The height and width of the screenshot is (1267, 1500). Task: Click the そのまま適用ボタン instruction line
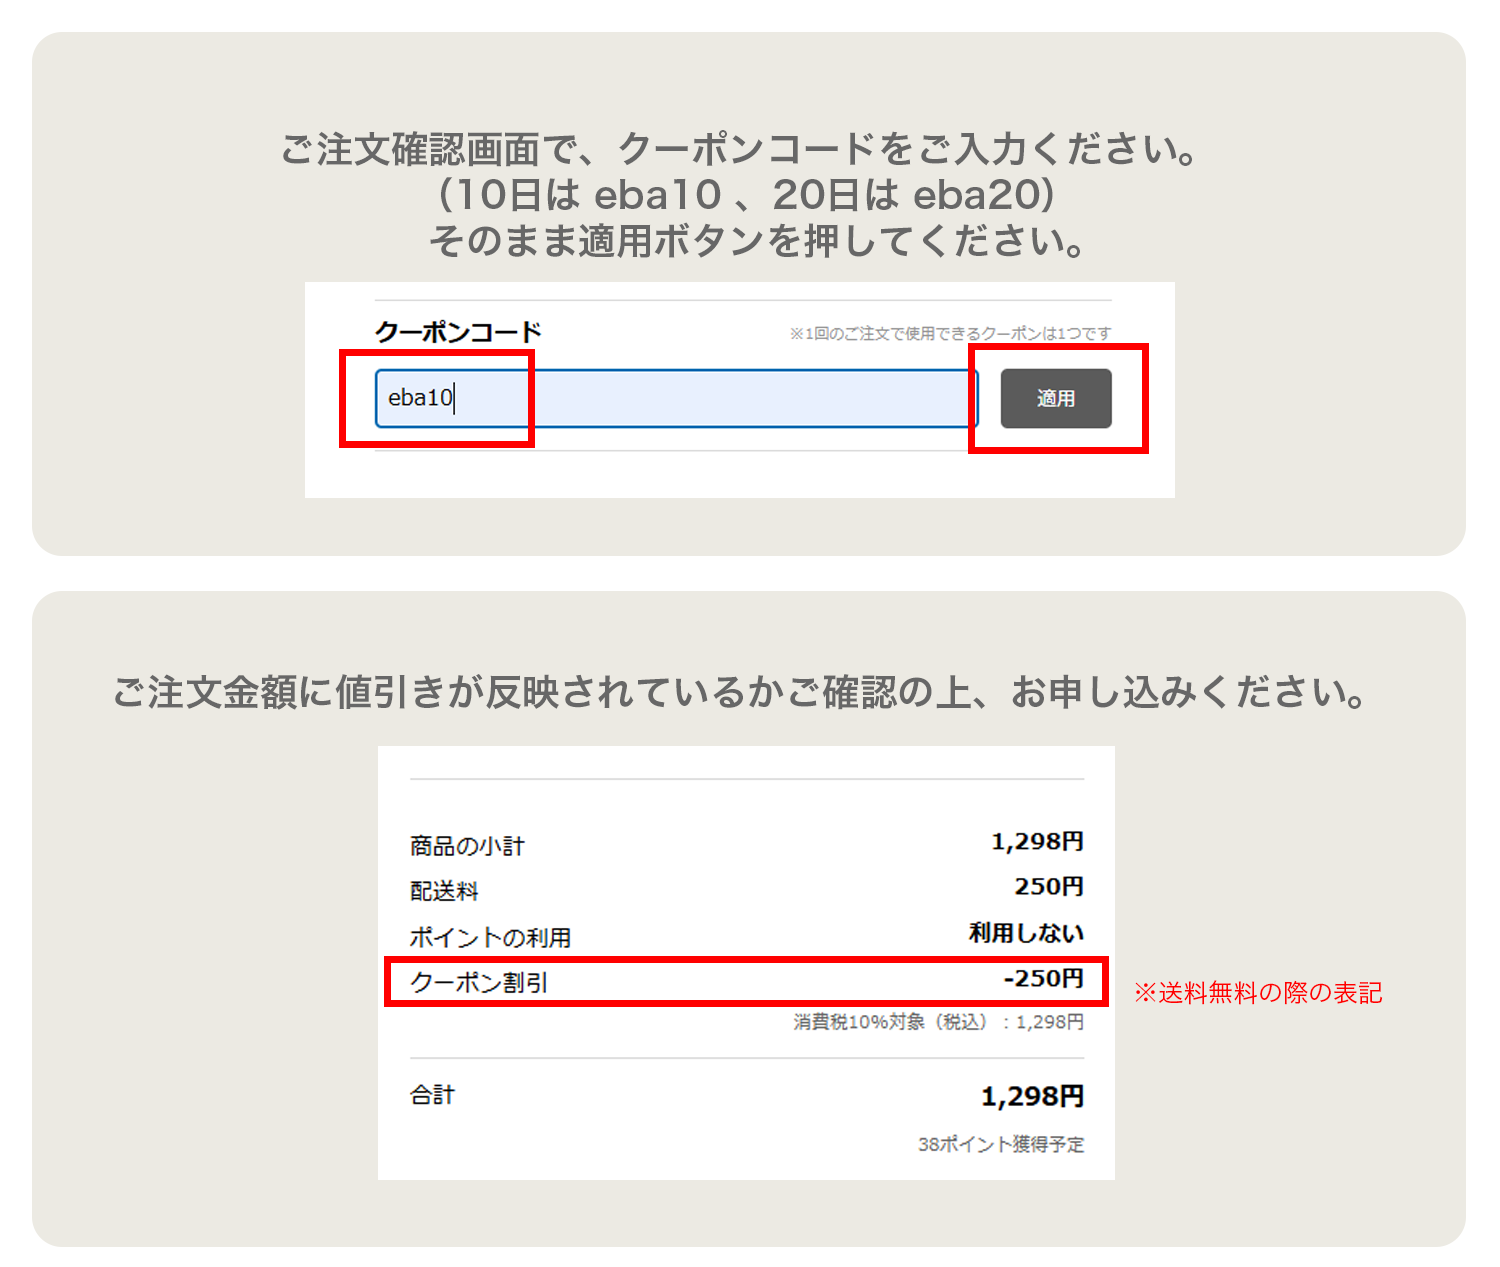point(758,241)
